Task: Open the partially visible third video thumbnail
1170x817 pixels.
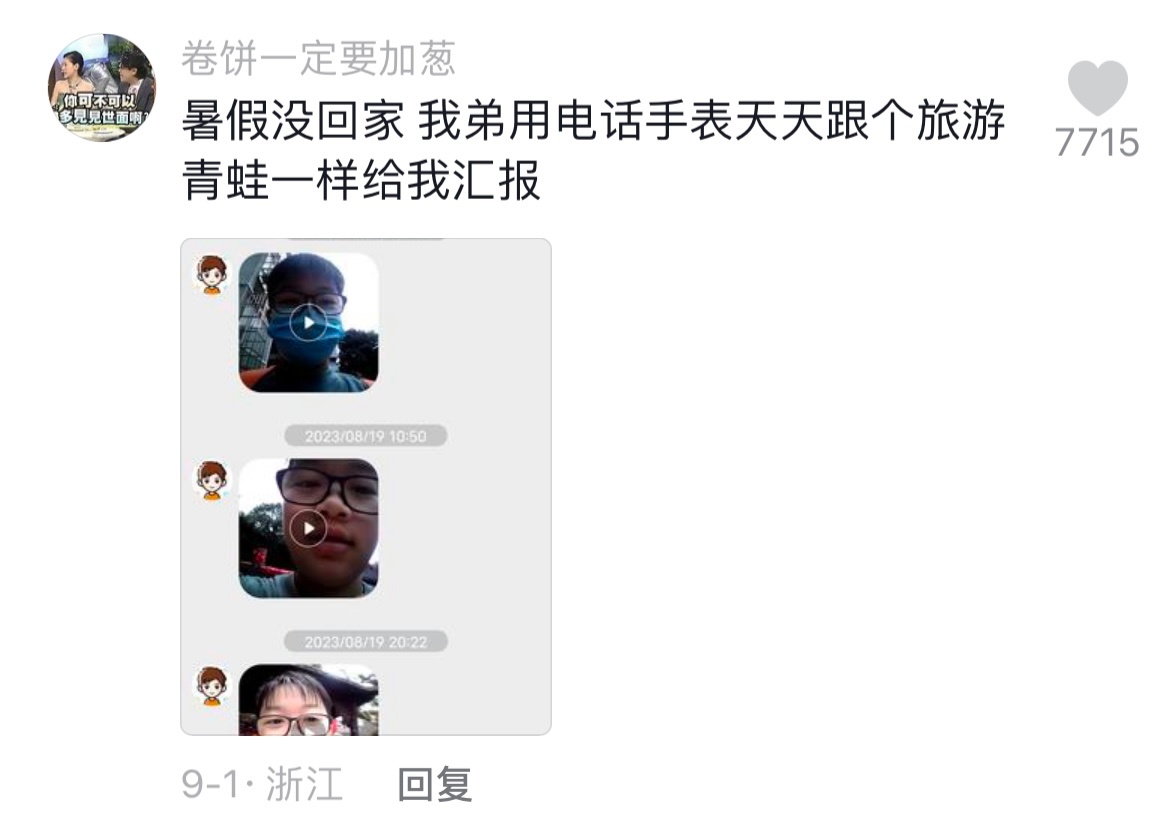Action: (x=308, y=700)
